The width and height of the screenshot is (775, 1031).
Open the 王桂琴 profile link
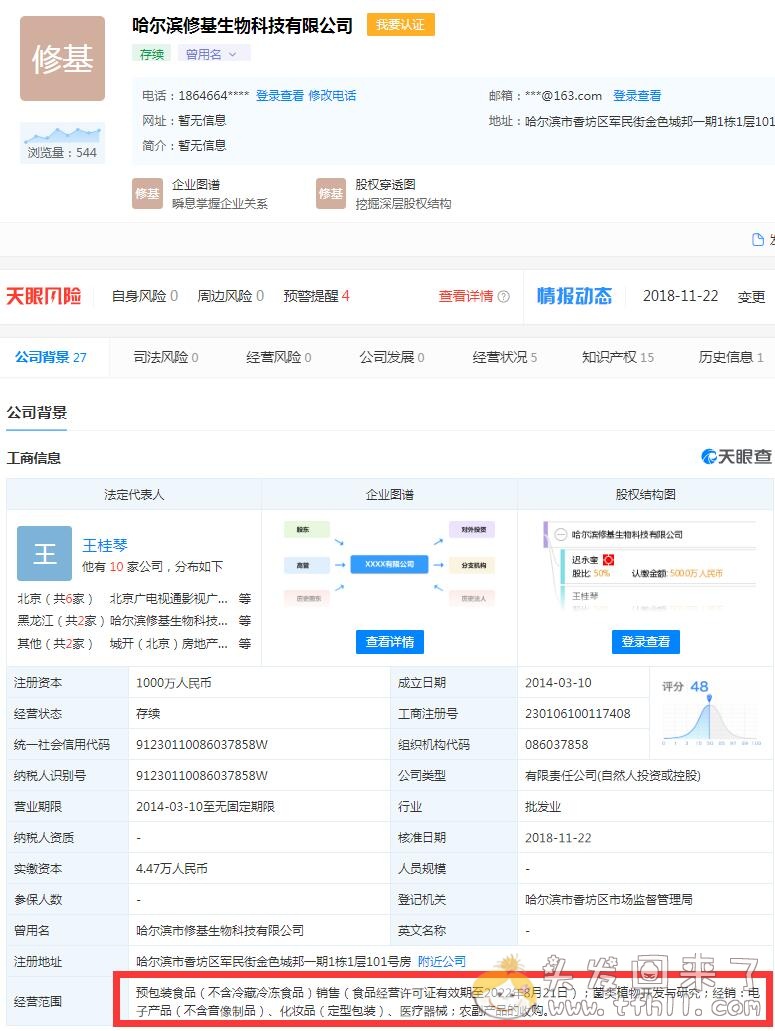(105, 545)
